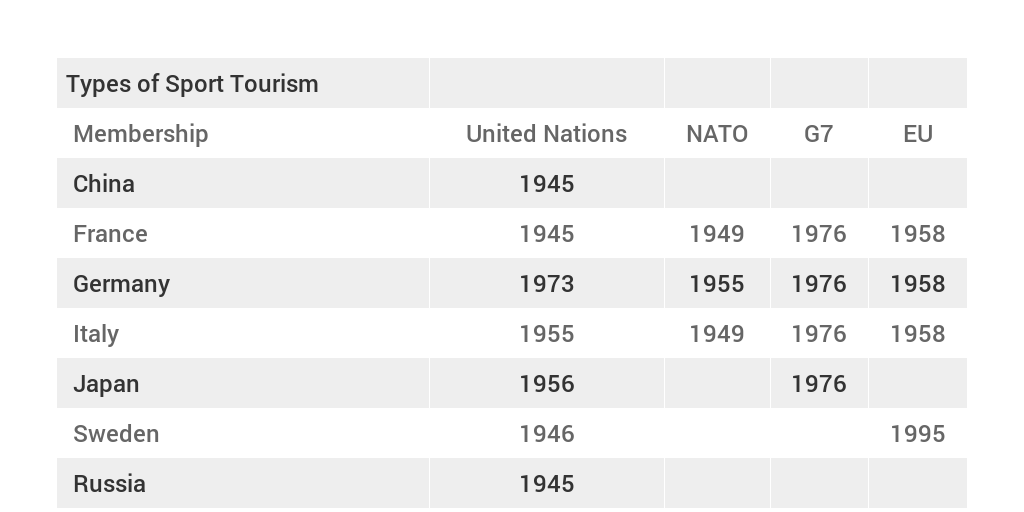The width and height of the screenshot is (1024, 512).
Task: Click the United Nations column header
Action: 546,134
